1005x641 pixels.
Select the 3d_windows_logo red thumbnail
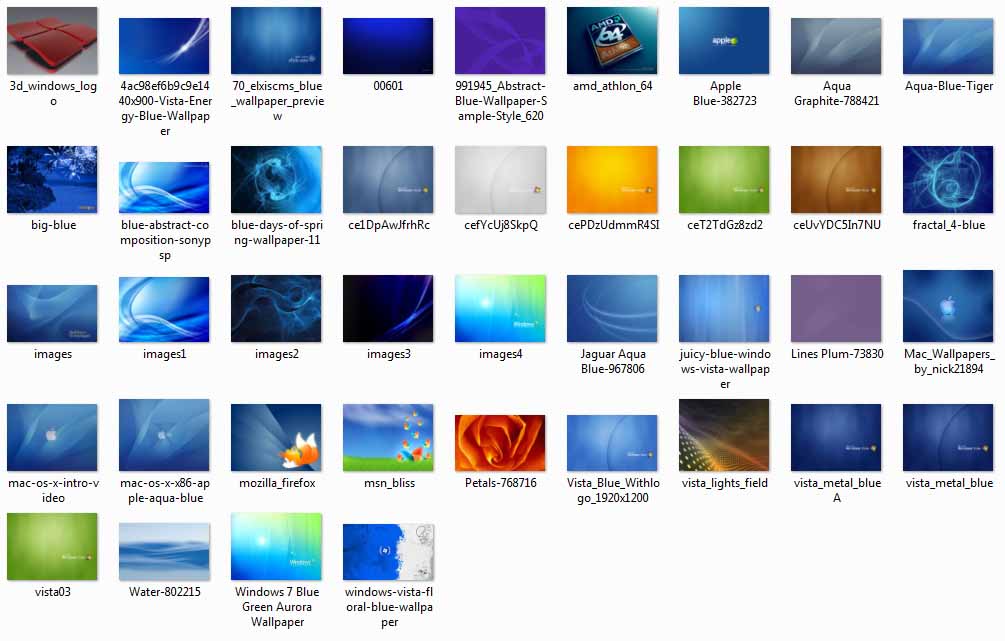(x=52, y=40)
